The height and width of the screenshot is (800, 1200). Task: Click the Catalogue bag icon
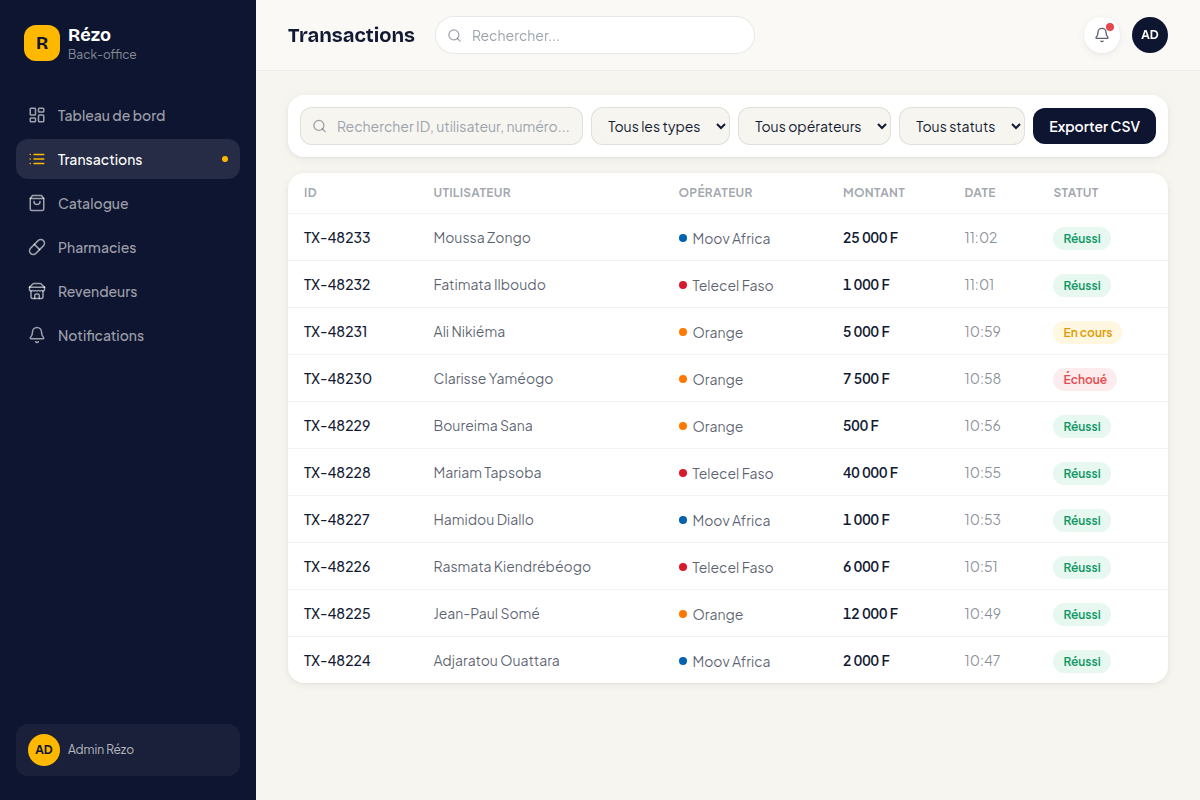pyautogui.click(x=37, y=203)
